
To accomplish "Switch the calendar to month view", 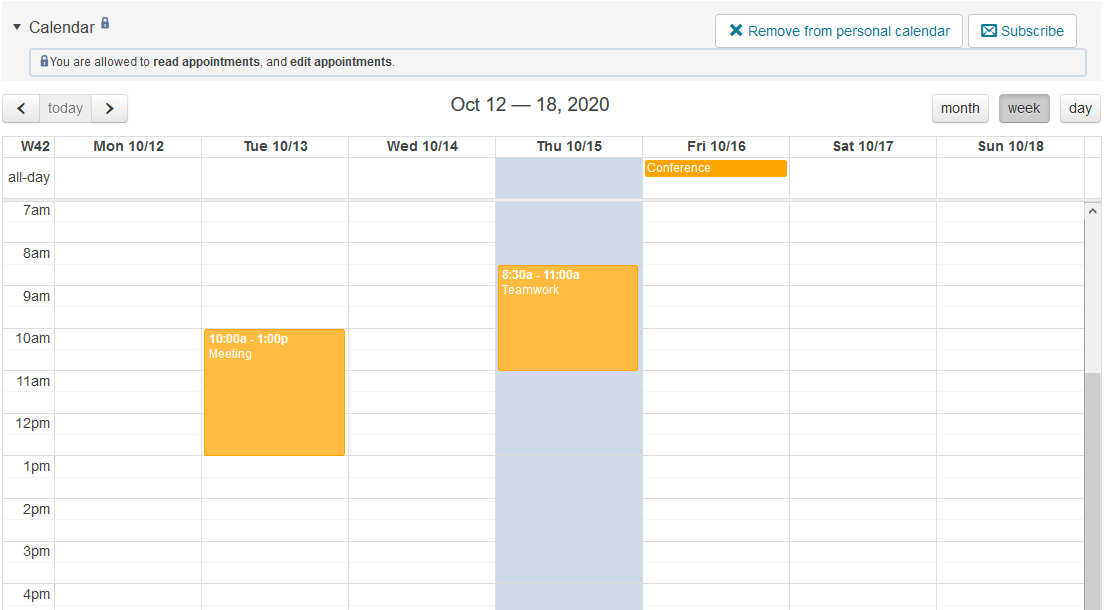I will [959, 108].
